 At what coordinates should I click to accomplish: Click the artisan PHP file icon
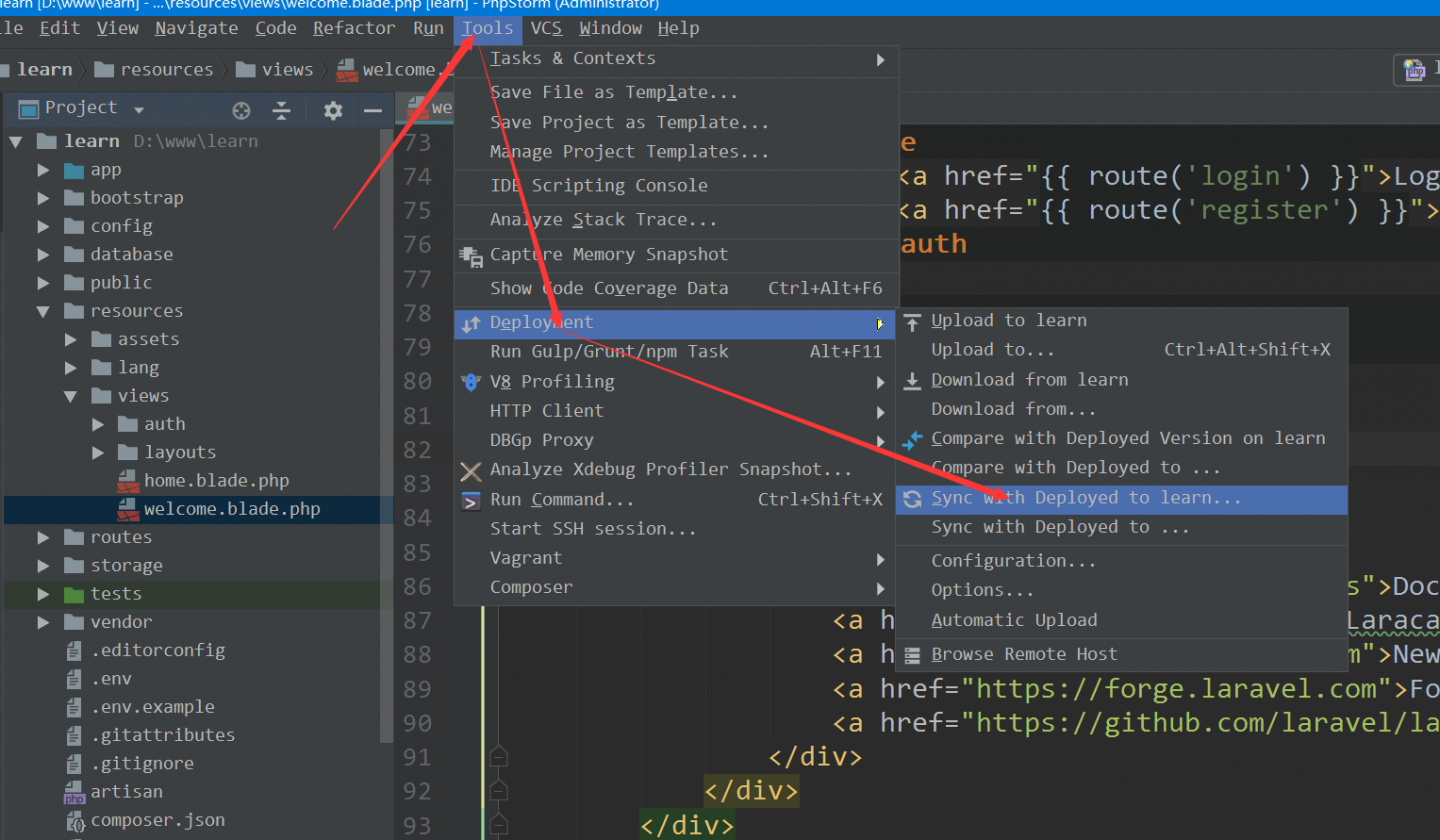pyautogui.click(x=75, y=793)
